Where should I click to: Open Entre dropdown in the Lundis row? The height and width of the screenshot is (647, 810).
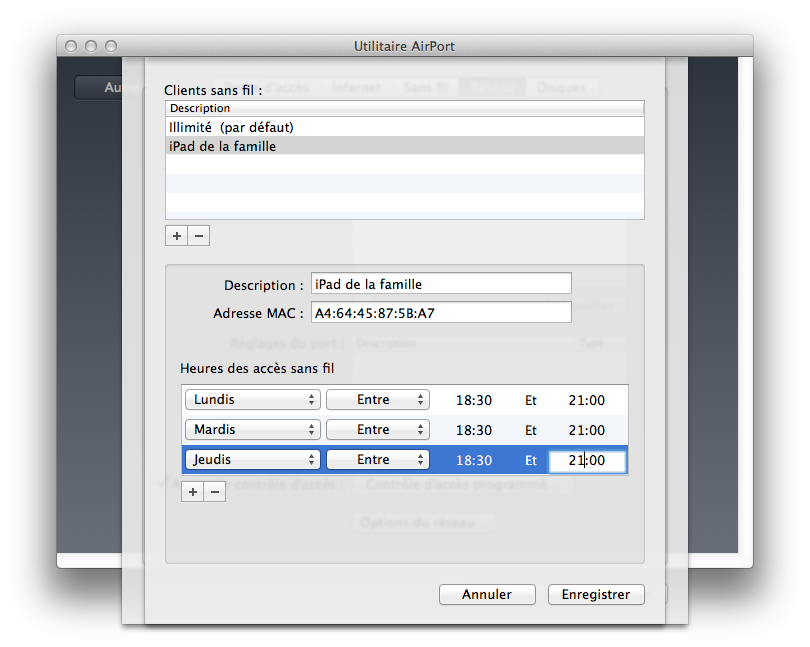click(377, 400)
